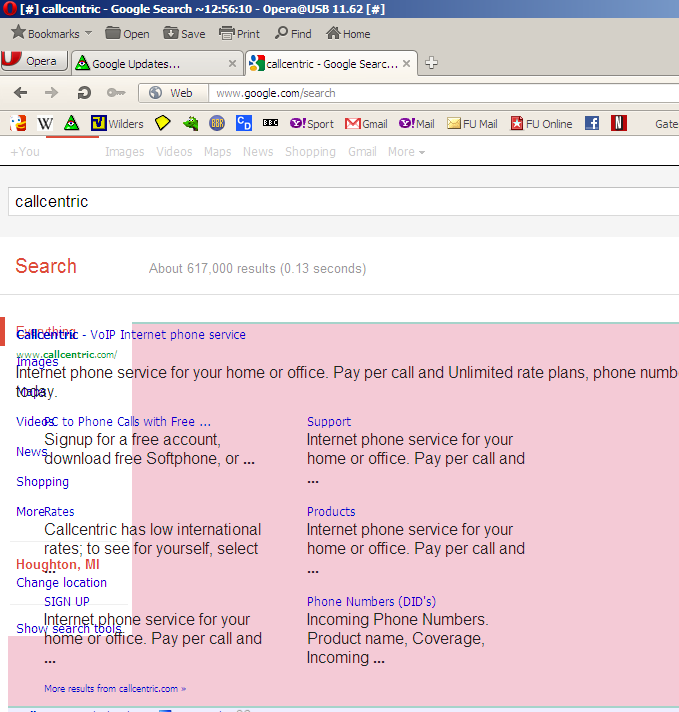This screenshot has width=679, height=712.
Task: Click More results from callcentric.com link
Action: [115, 689]
